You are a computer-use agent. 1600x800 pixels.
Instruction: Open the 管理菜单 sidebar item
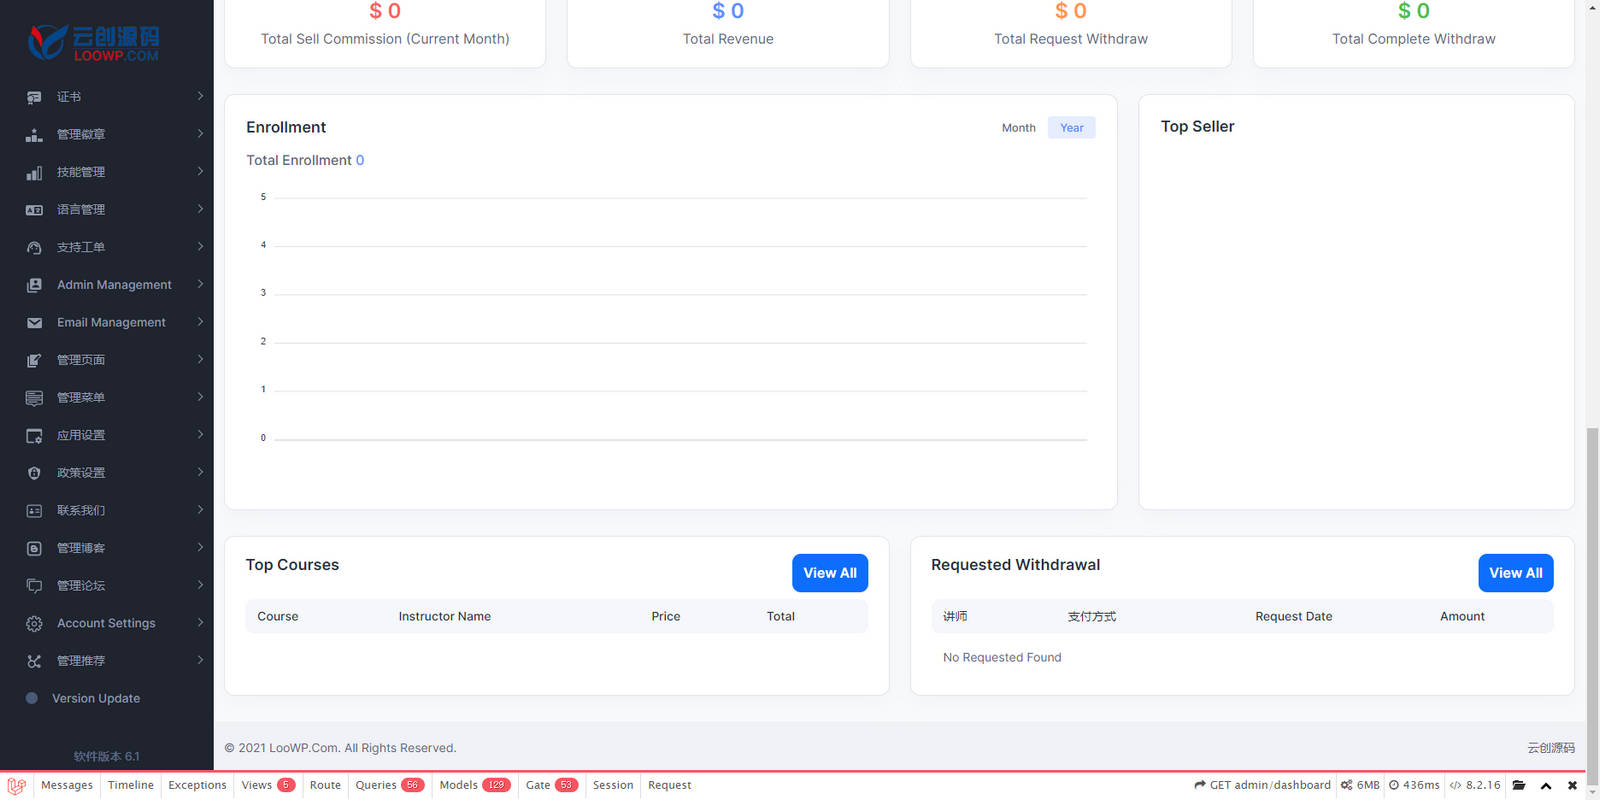tap(107, 398)
